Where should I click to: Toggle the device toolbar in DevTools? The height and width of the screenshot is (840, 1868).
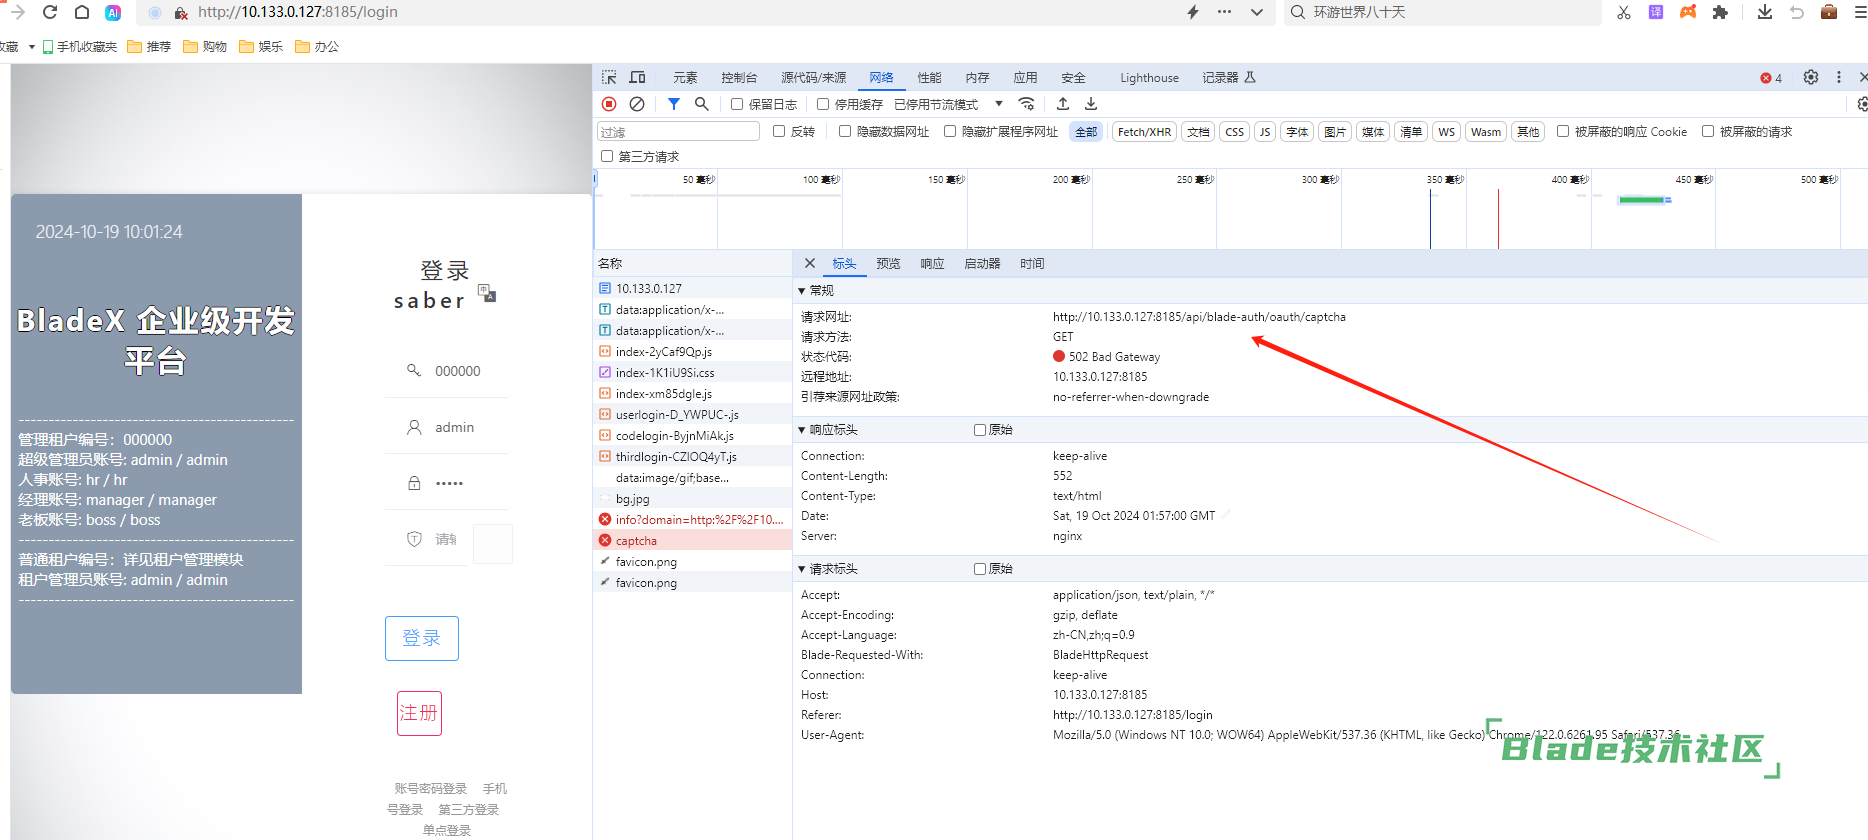click(637, 77)
